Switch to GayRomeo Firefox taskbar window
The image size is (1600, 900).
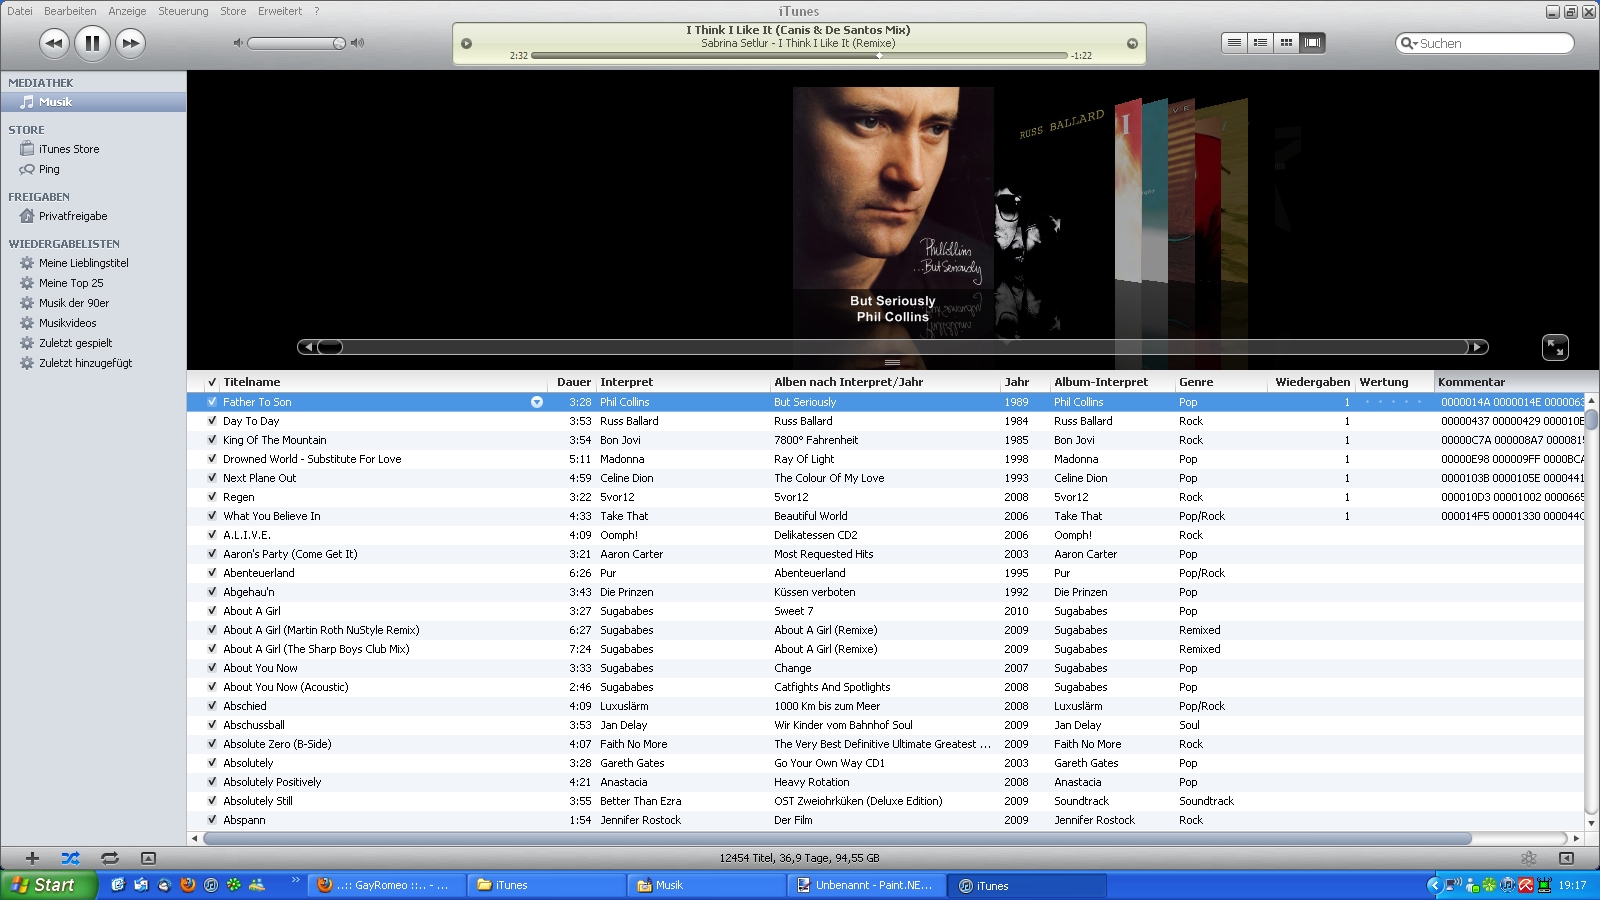click(387, 885)
